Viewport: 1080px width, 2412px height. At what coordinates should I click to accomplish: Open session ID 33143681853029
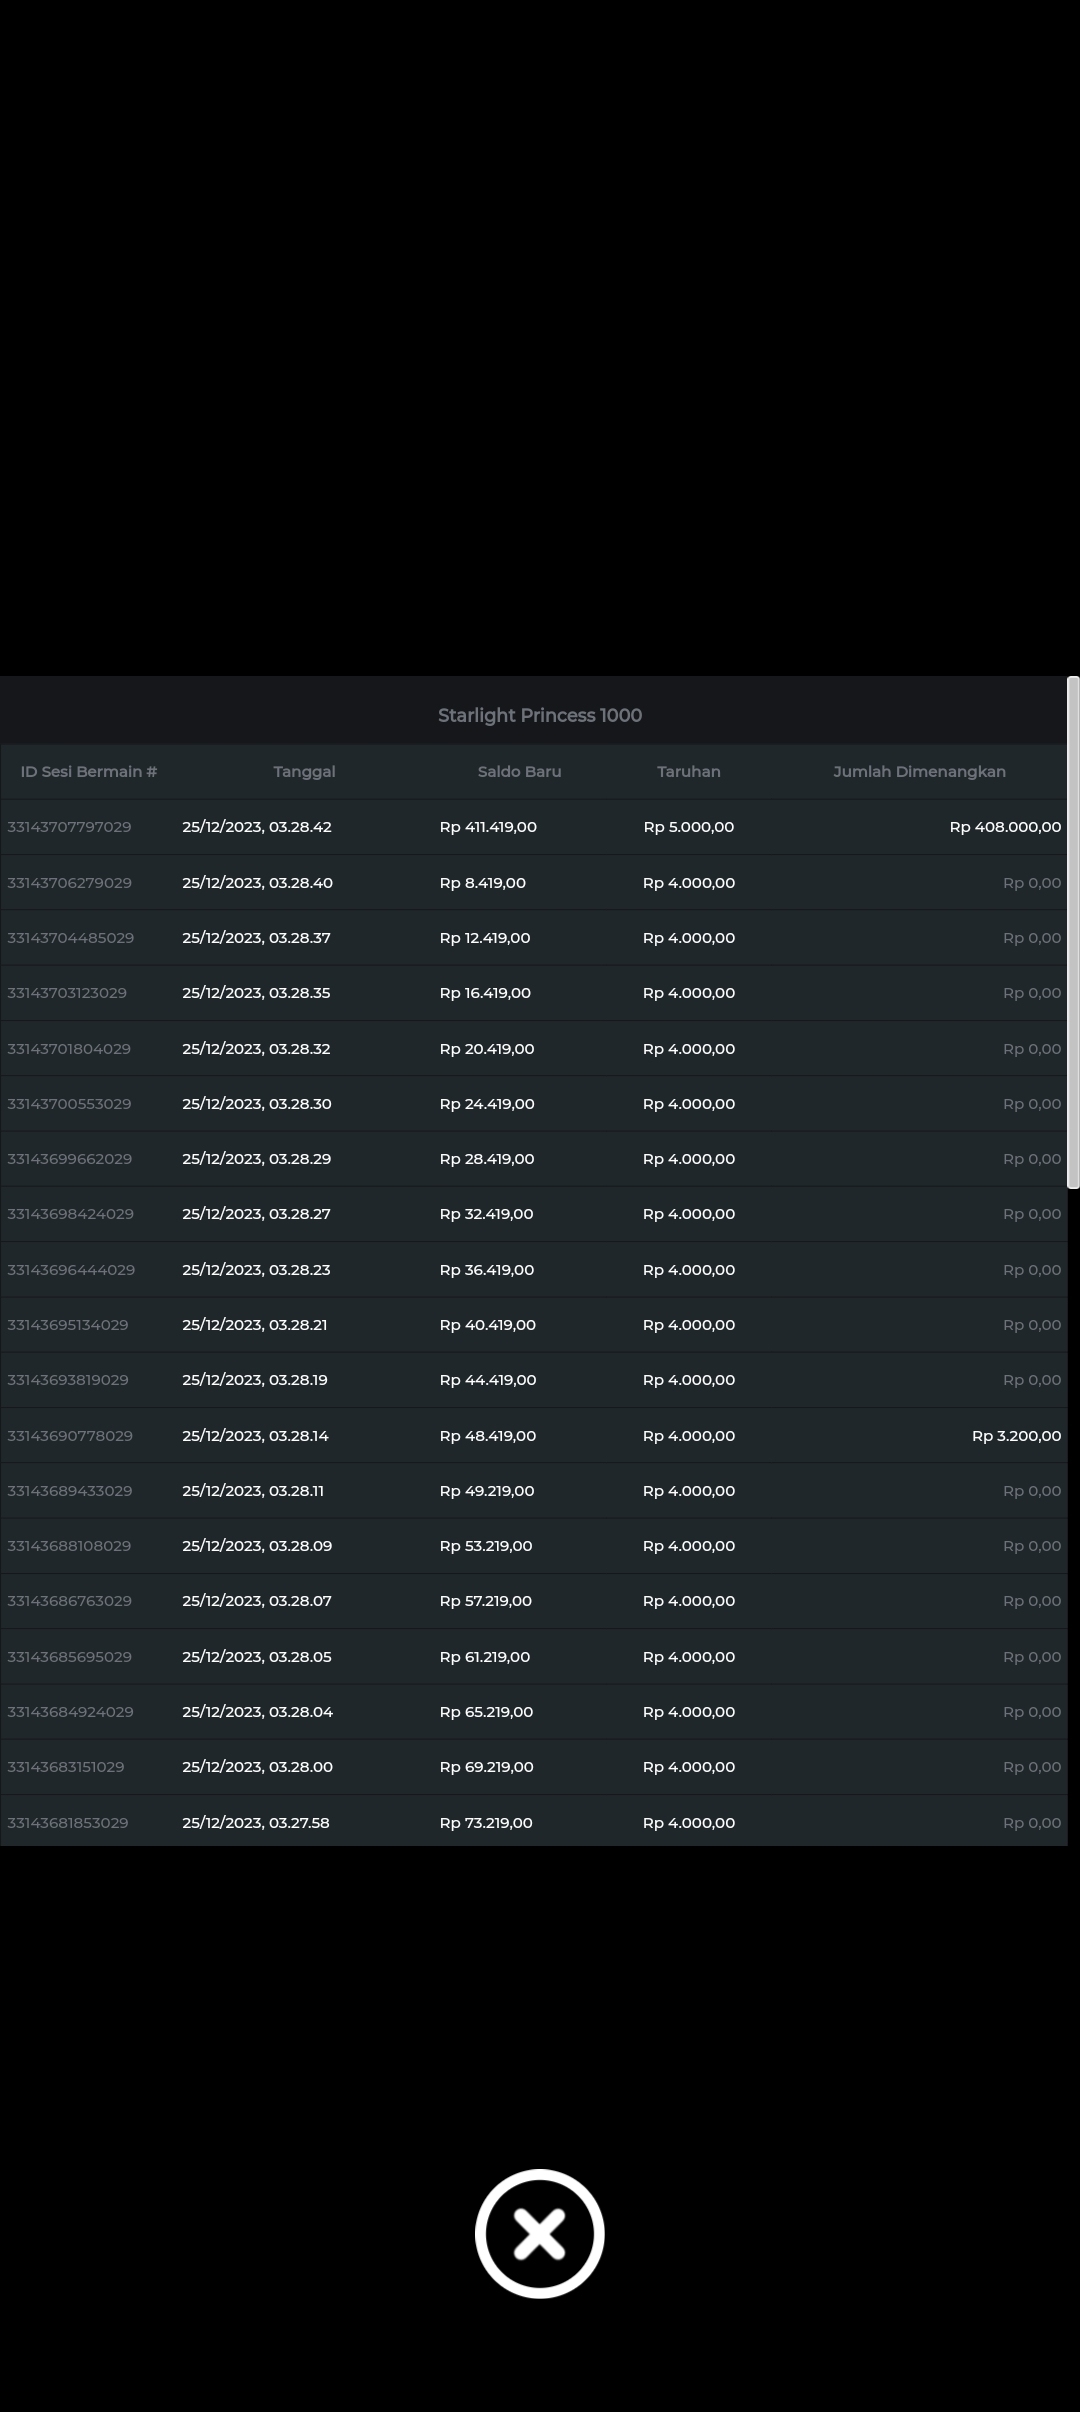click(68, 1822)
